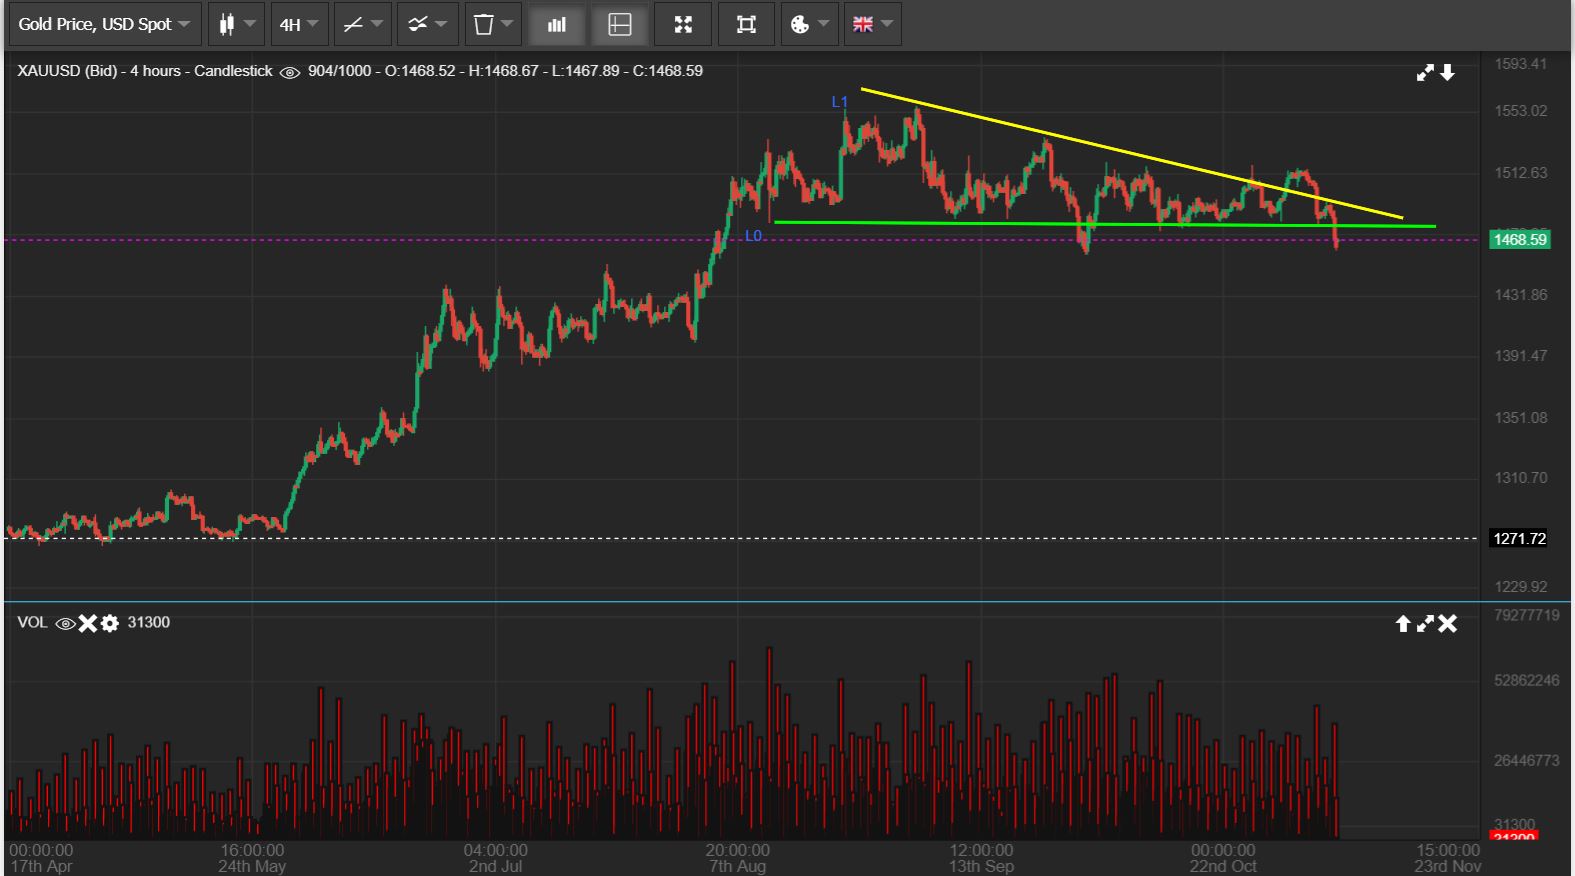Hide the VOL indicator using eye icon
Viewport: 1575px width, 876px height.
[65, 623]
